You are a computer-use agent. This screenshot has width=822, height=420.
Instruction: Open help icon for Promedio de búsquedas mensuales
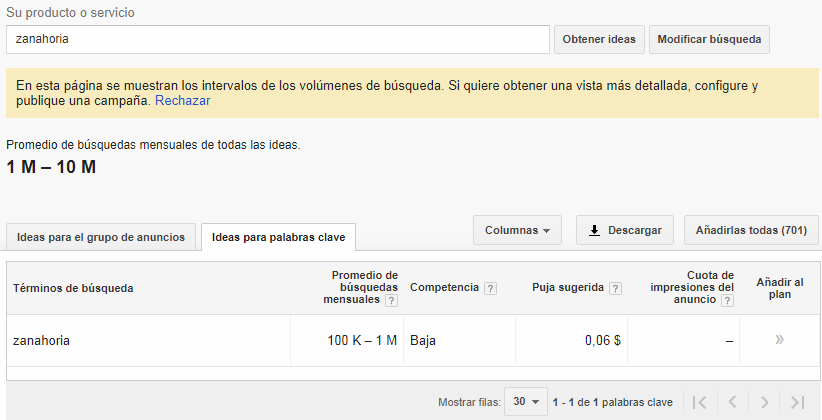click(x=391, y=300)
